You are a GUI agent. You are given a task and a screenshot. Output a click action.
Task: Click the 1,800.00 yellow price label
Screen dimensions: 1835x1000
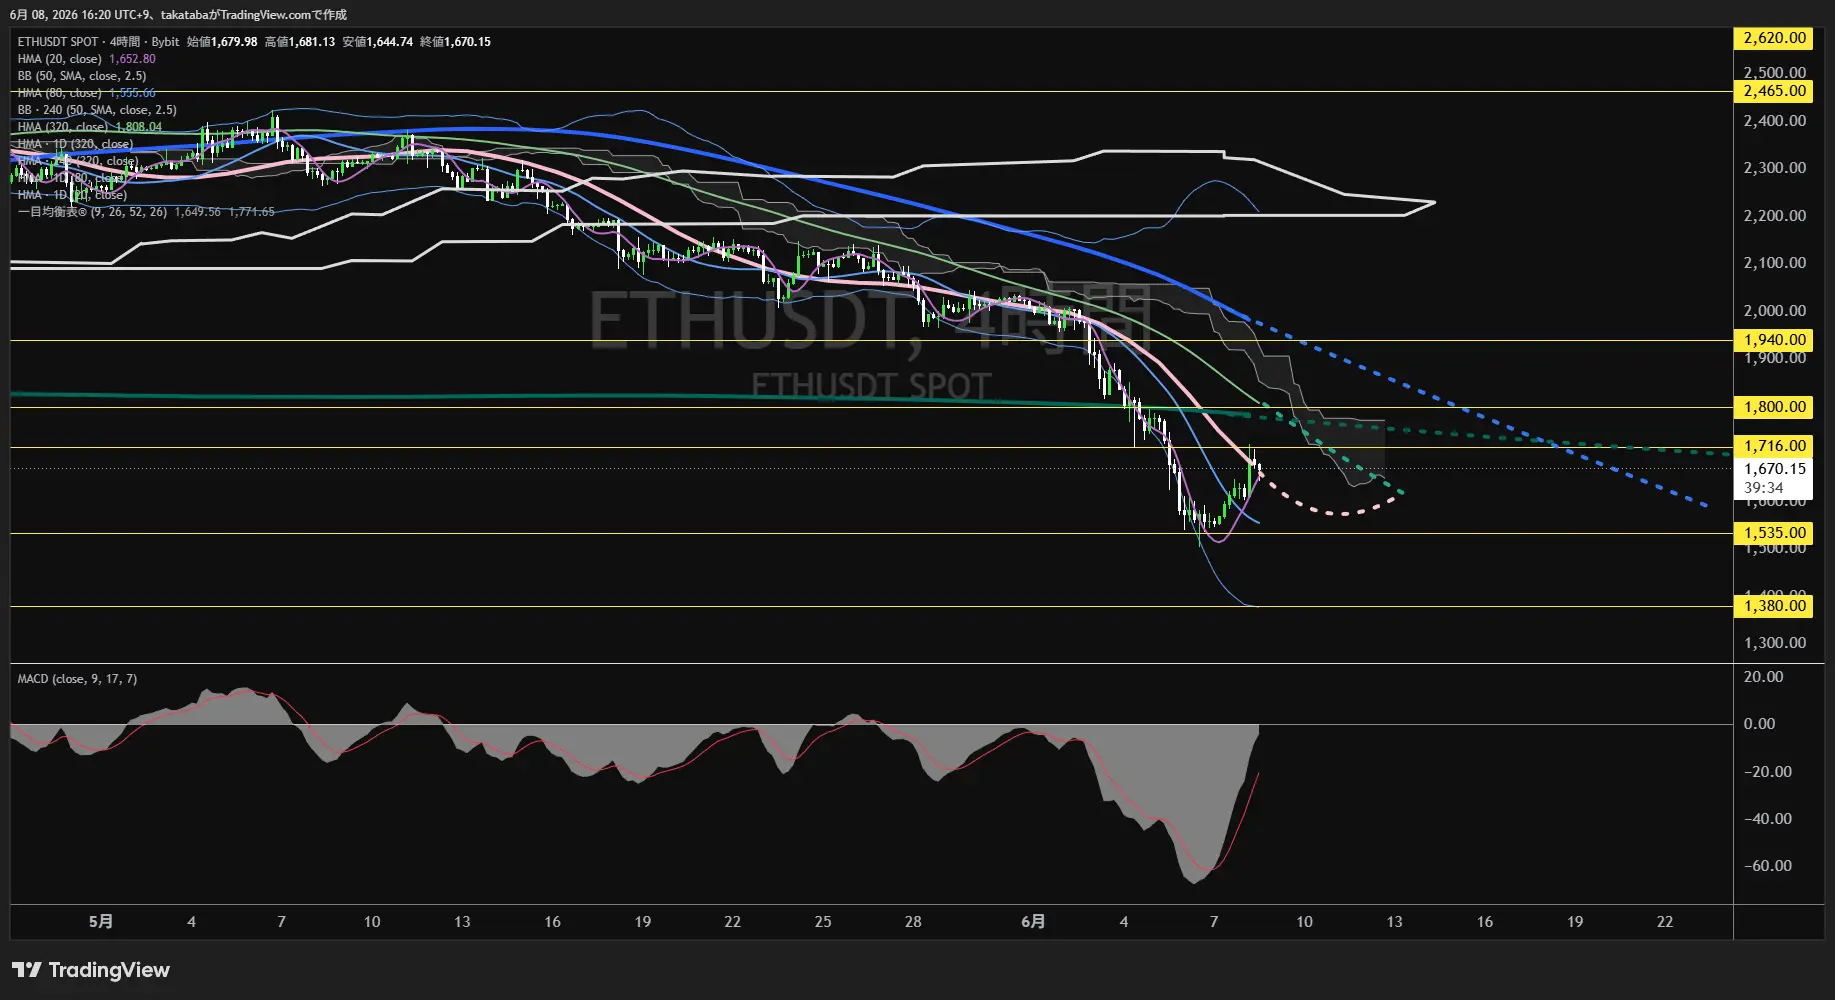(1774, 407)
